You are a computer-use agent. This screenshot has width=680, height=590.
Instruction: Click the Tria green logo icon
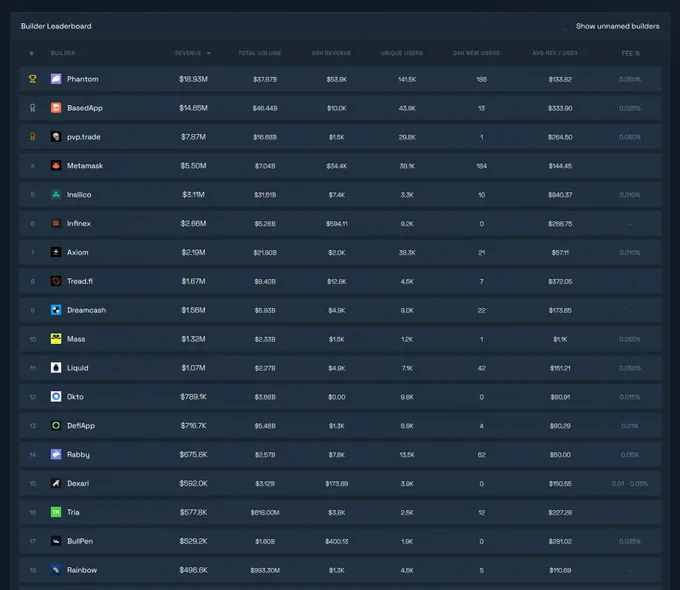click(x=56, y=512)
